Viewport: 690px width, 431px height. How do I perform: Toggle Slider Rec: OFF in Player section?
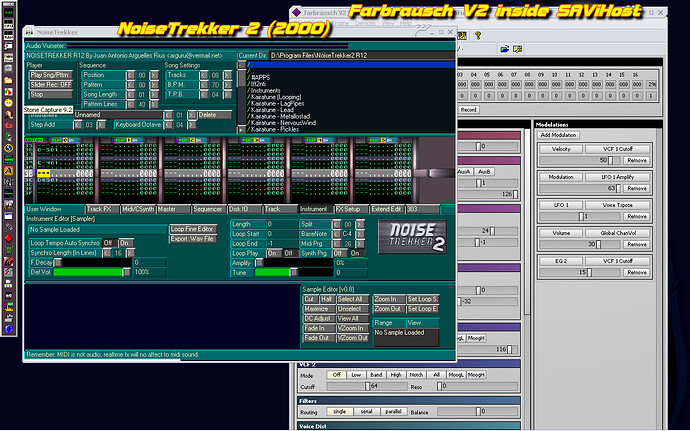click(51, 85)
